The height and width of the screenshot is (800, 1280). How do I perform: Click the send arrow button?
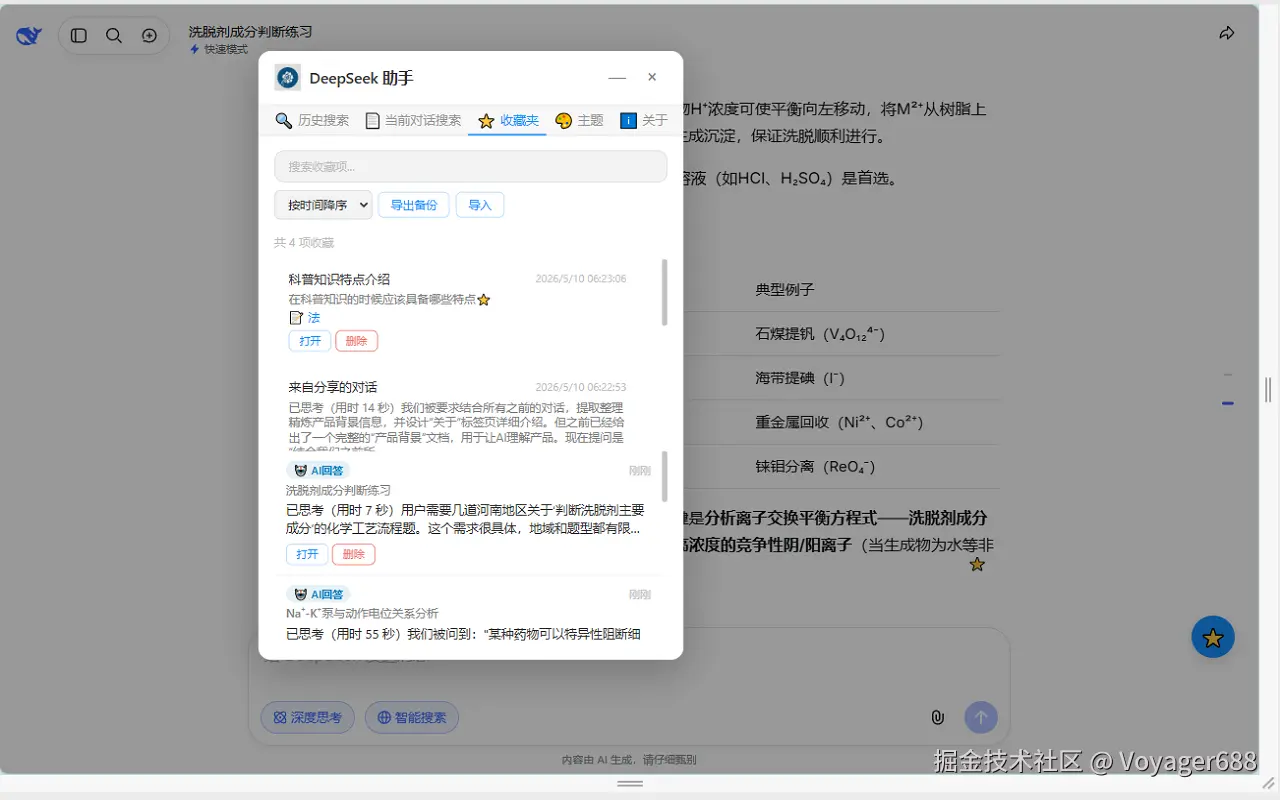[x=981, y=717]
